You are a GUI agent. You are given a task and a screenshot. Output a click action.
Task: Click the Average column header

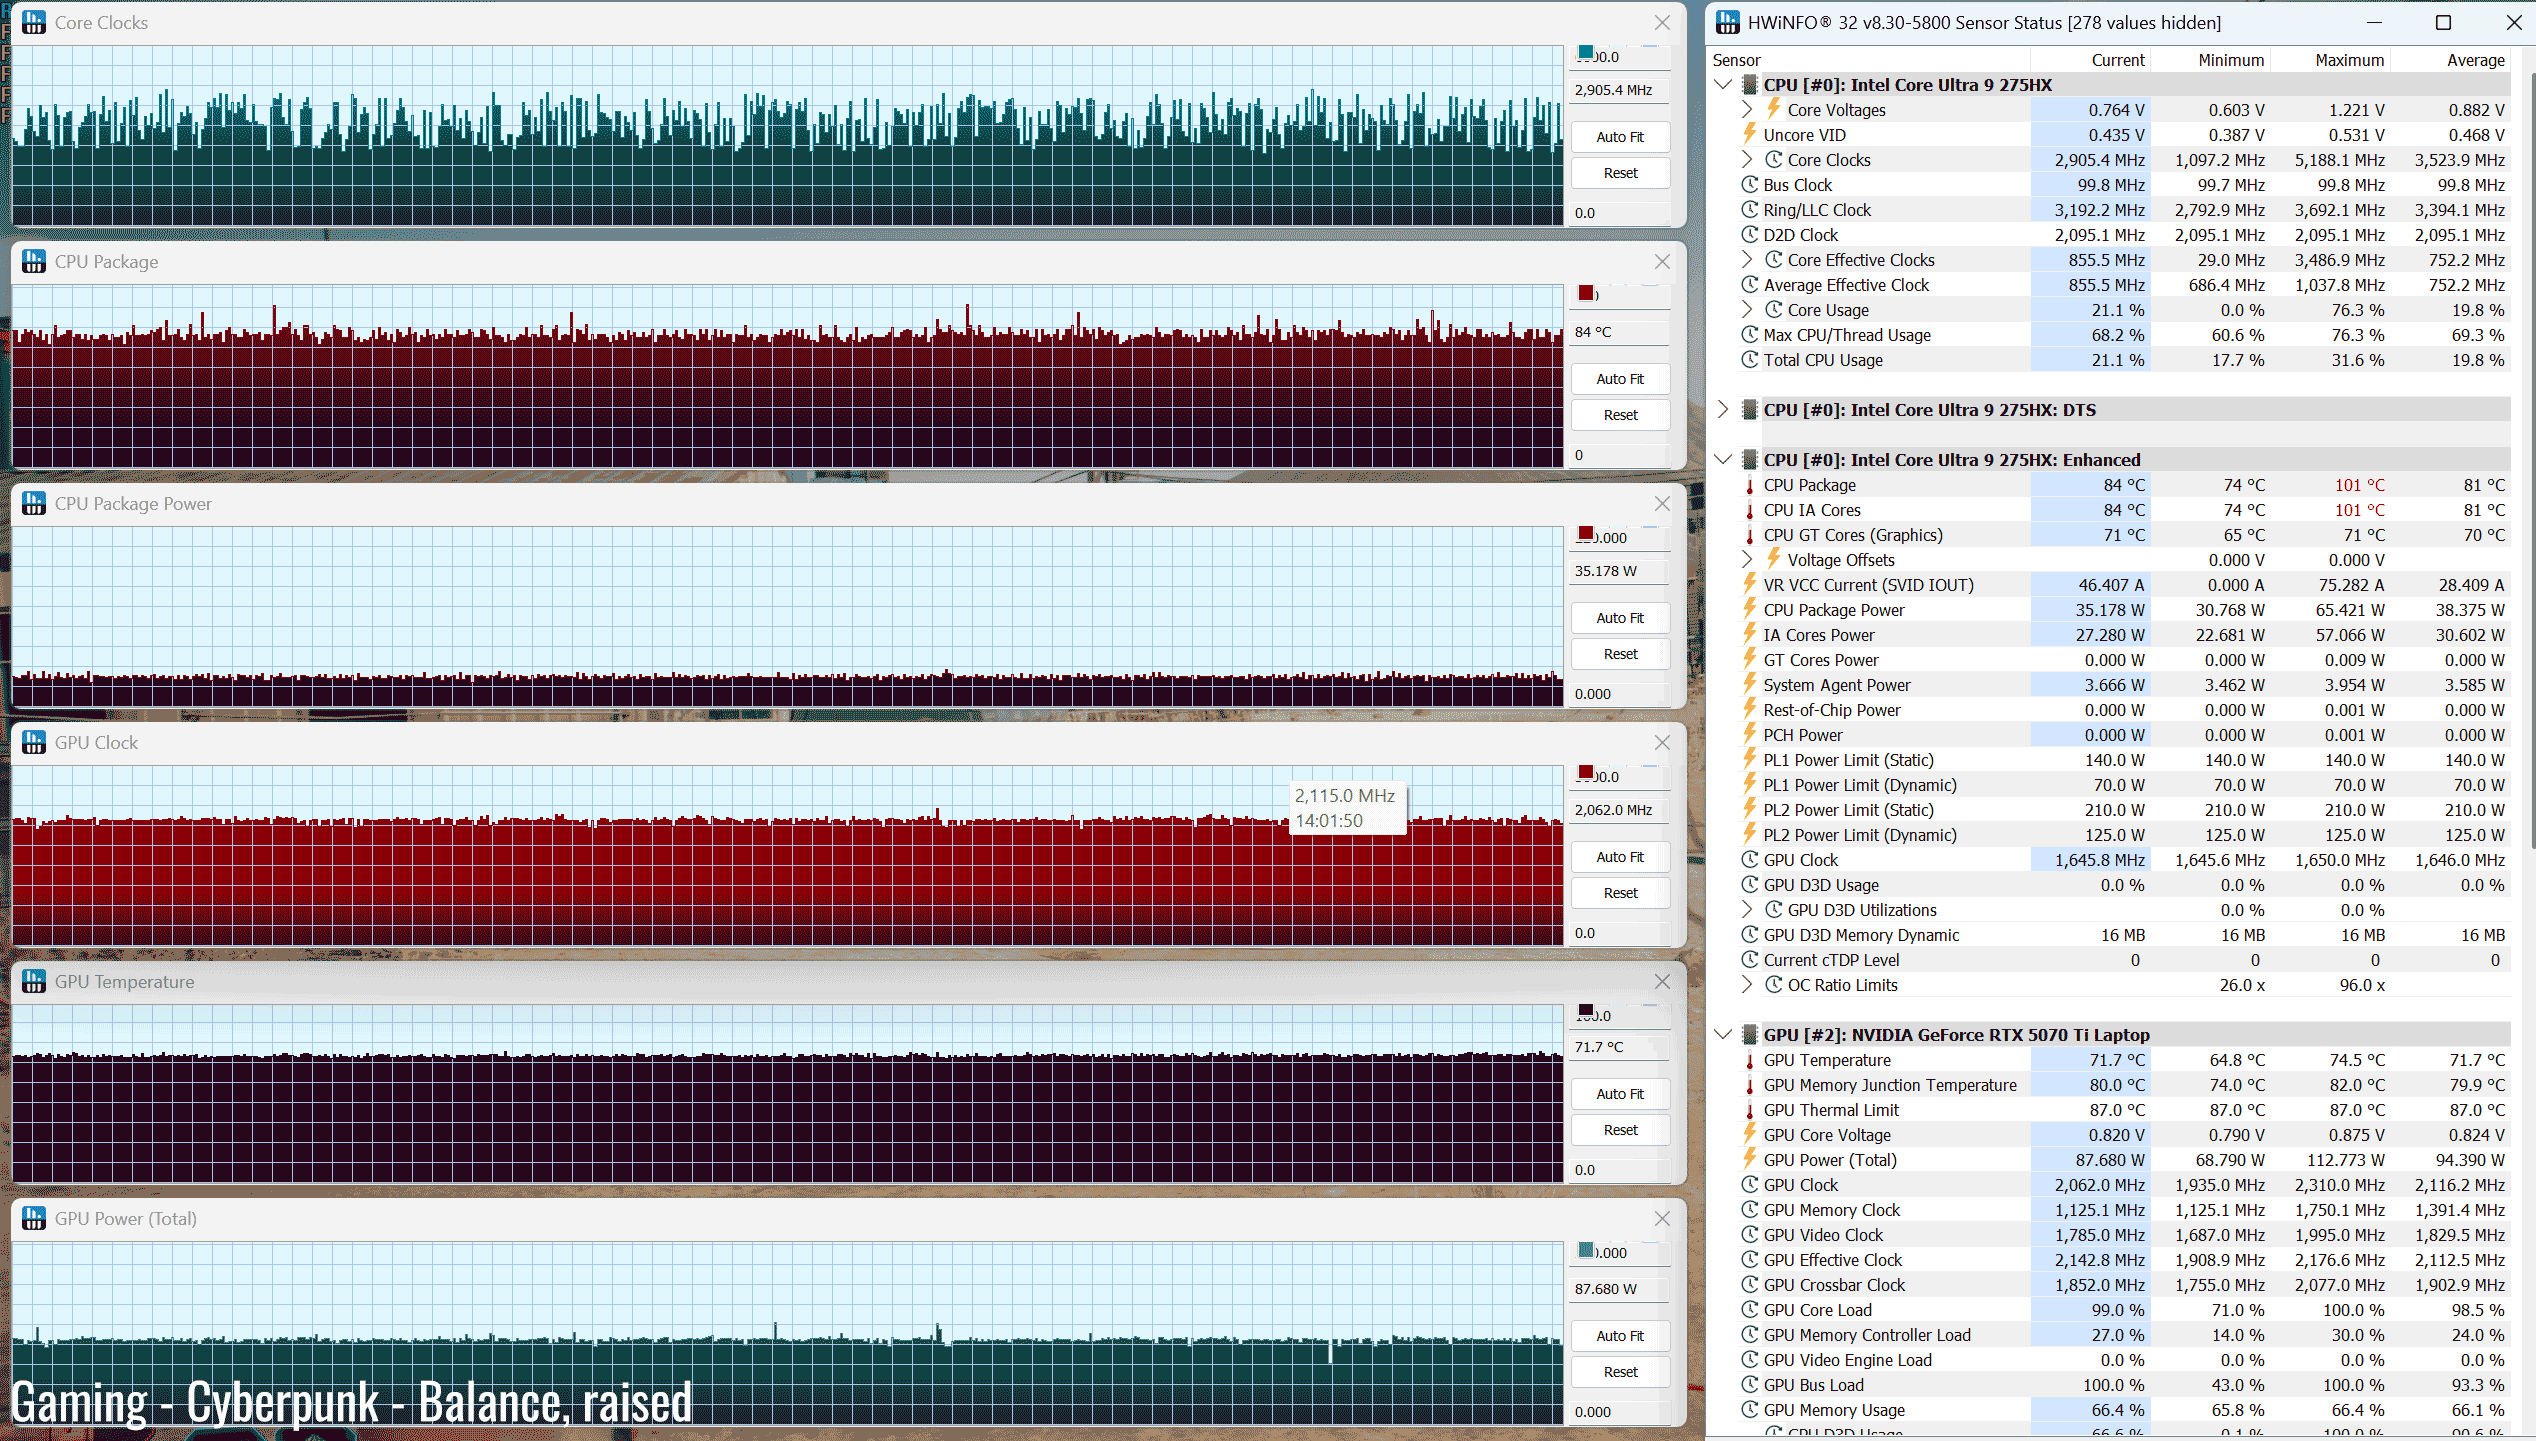2475,60
